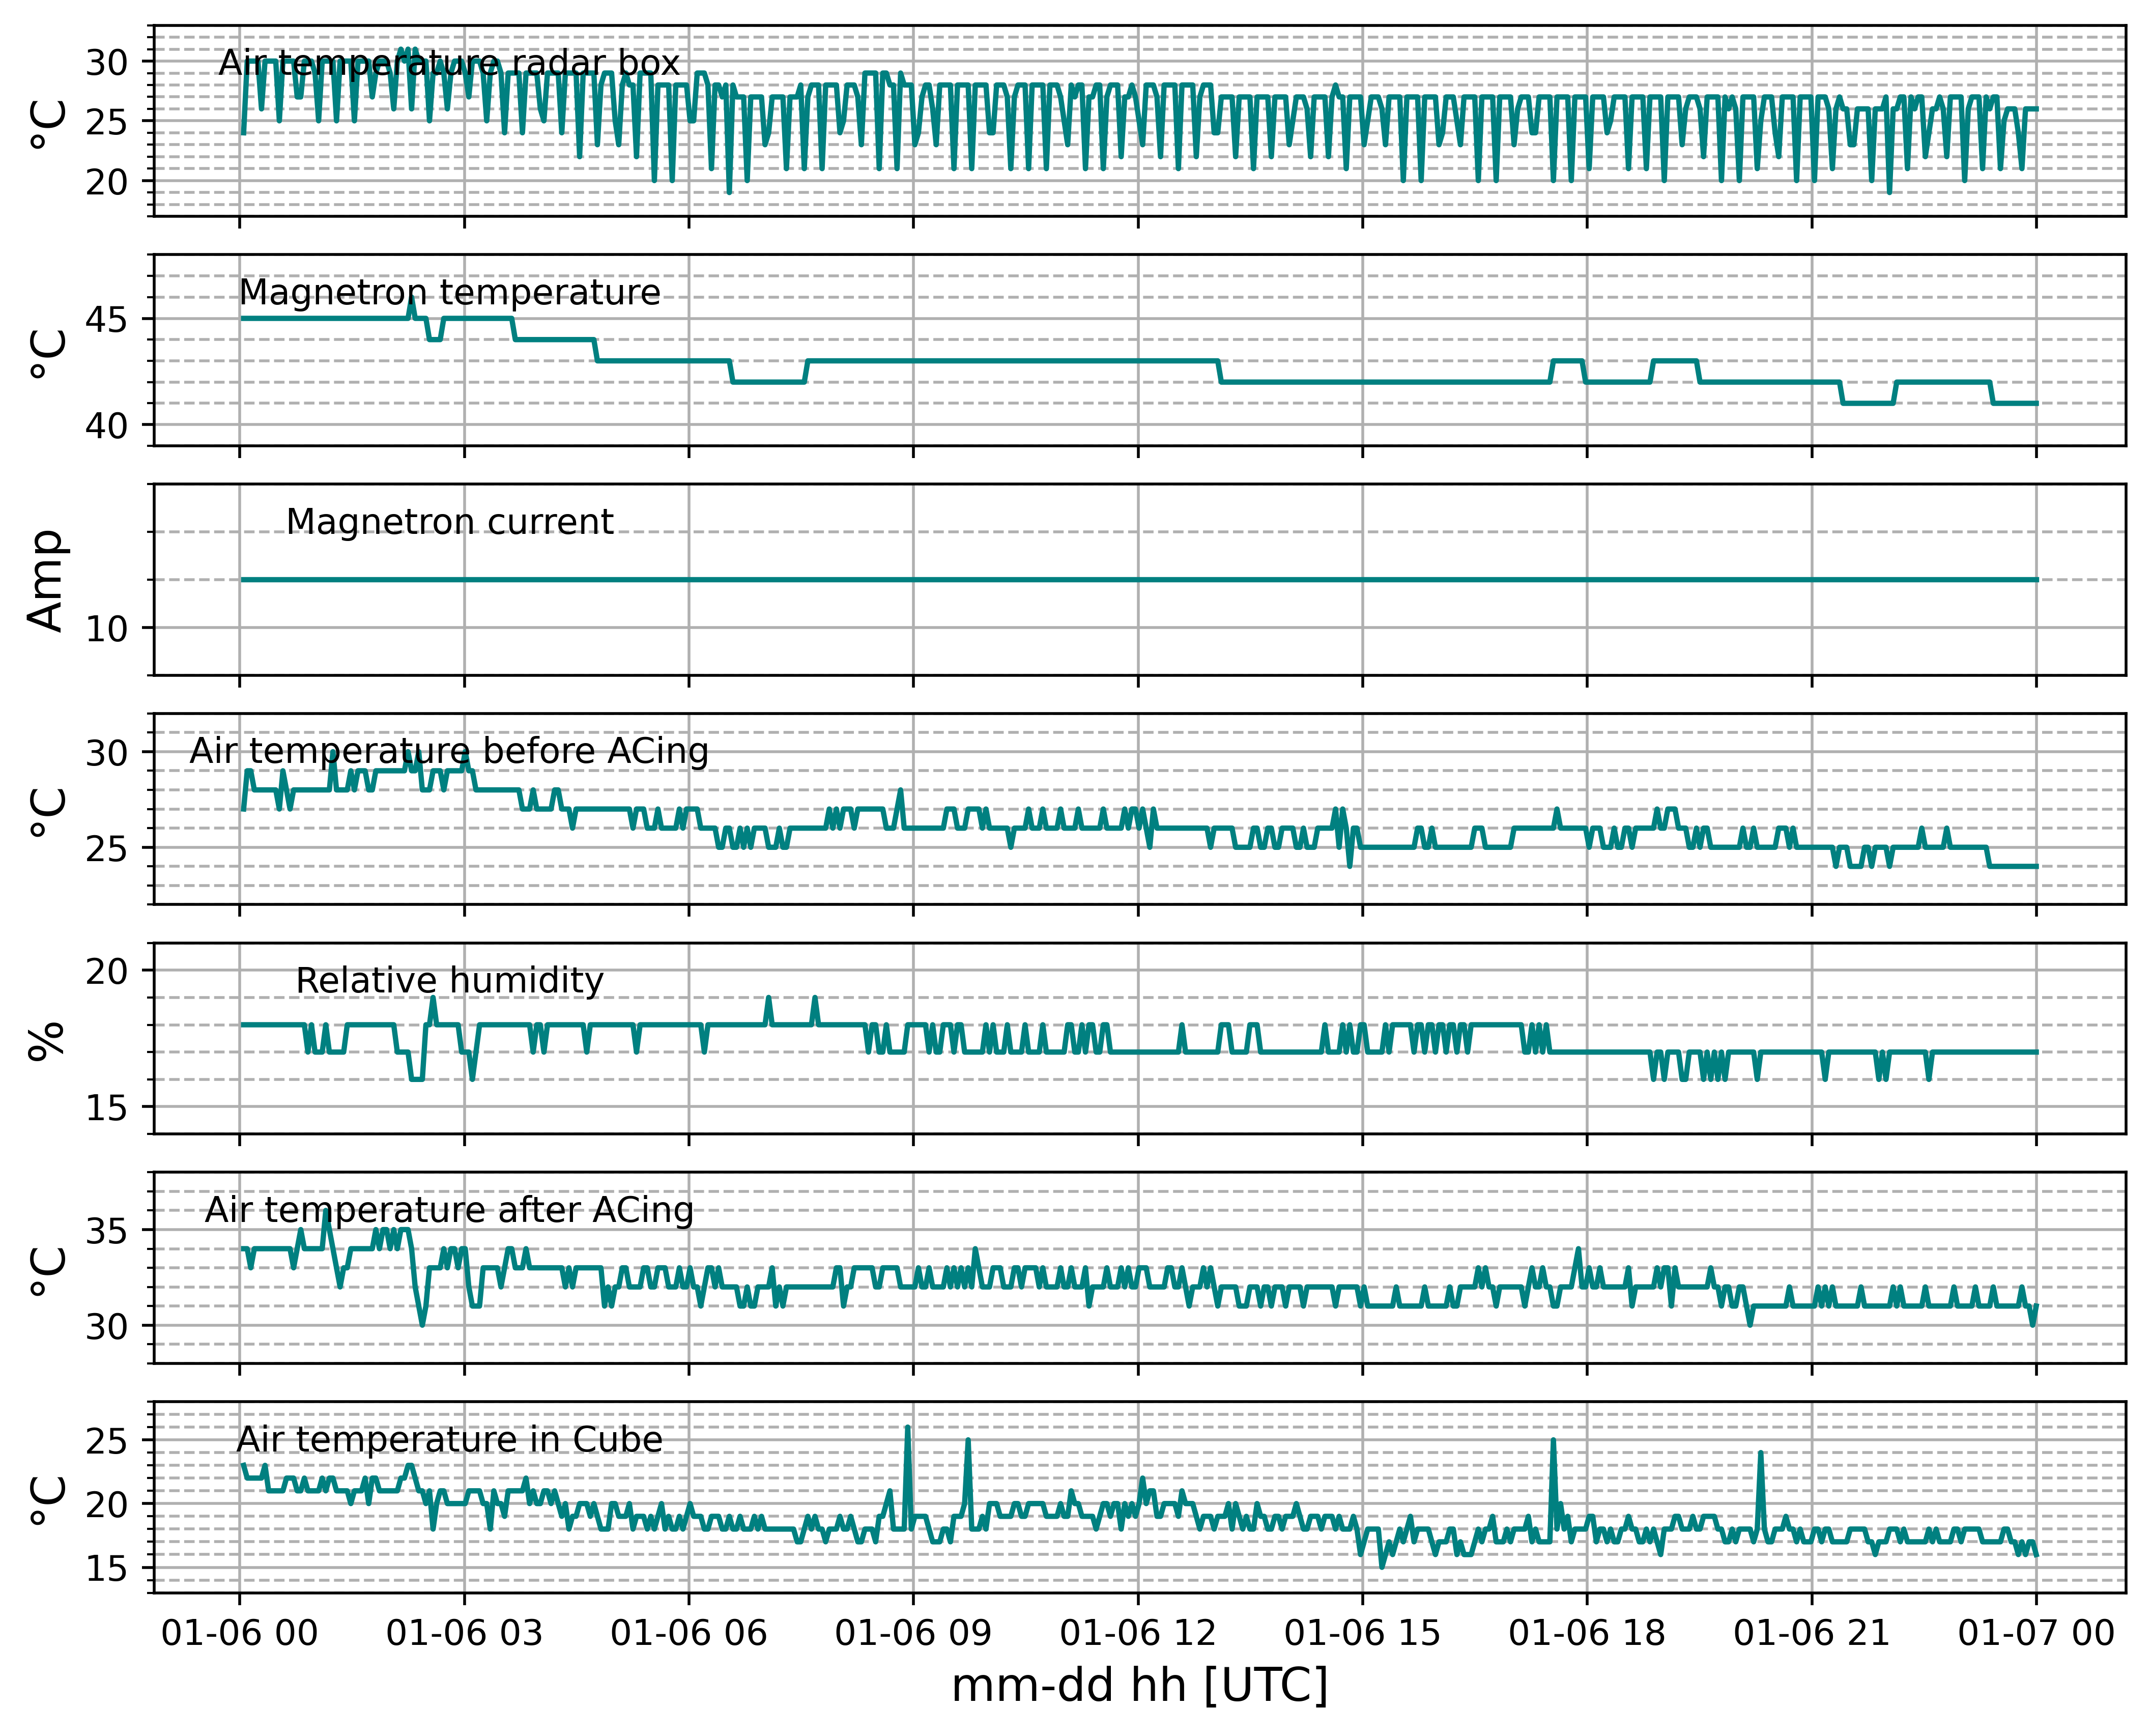
Task: Click the "01-06 06" x-axis tick label
Action: click(688, 1633)
